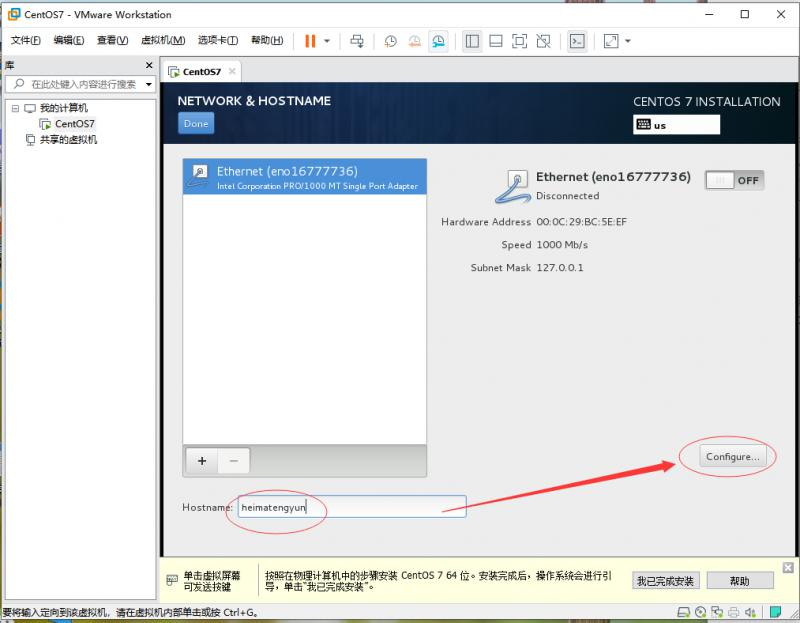Image resolution: width=800 pixels, height=623 pixels.
Task: Click the send Ctrl+Alt+Del toolbar icon
Action: pyautogui.click(x=357, y=41)
